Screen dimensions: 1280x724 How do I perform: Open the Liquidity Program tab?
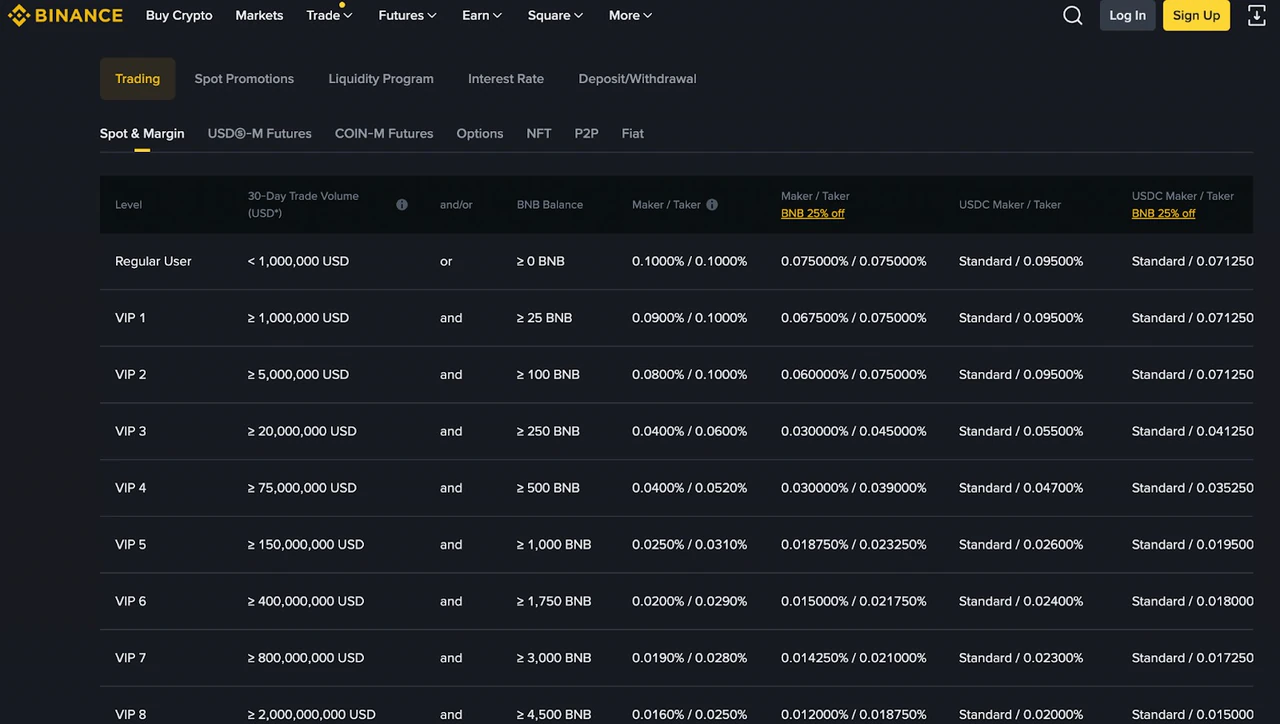(381, 78)
